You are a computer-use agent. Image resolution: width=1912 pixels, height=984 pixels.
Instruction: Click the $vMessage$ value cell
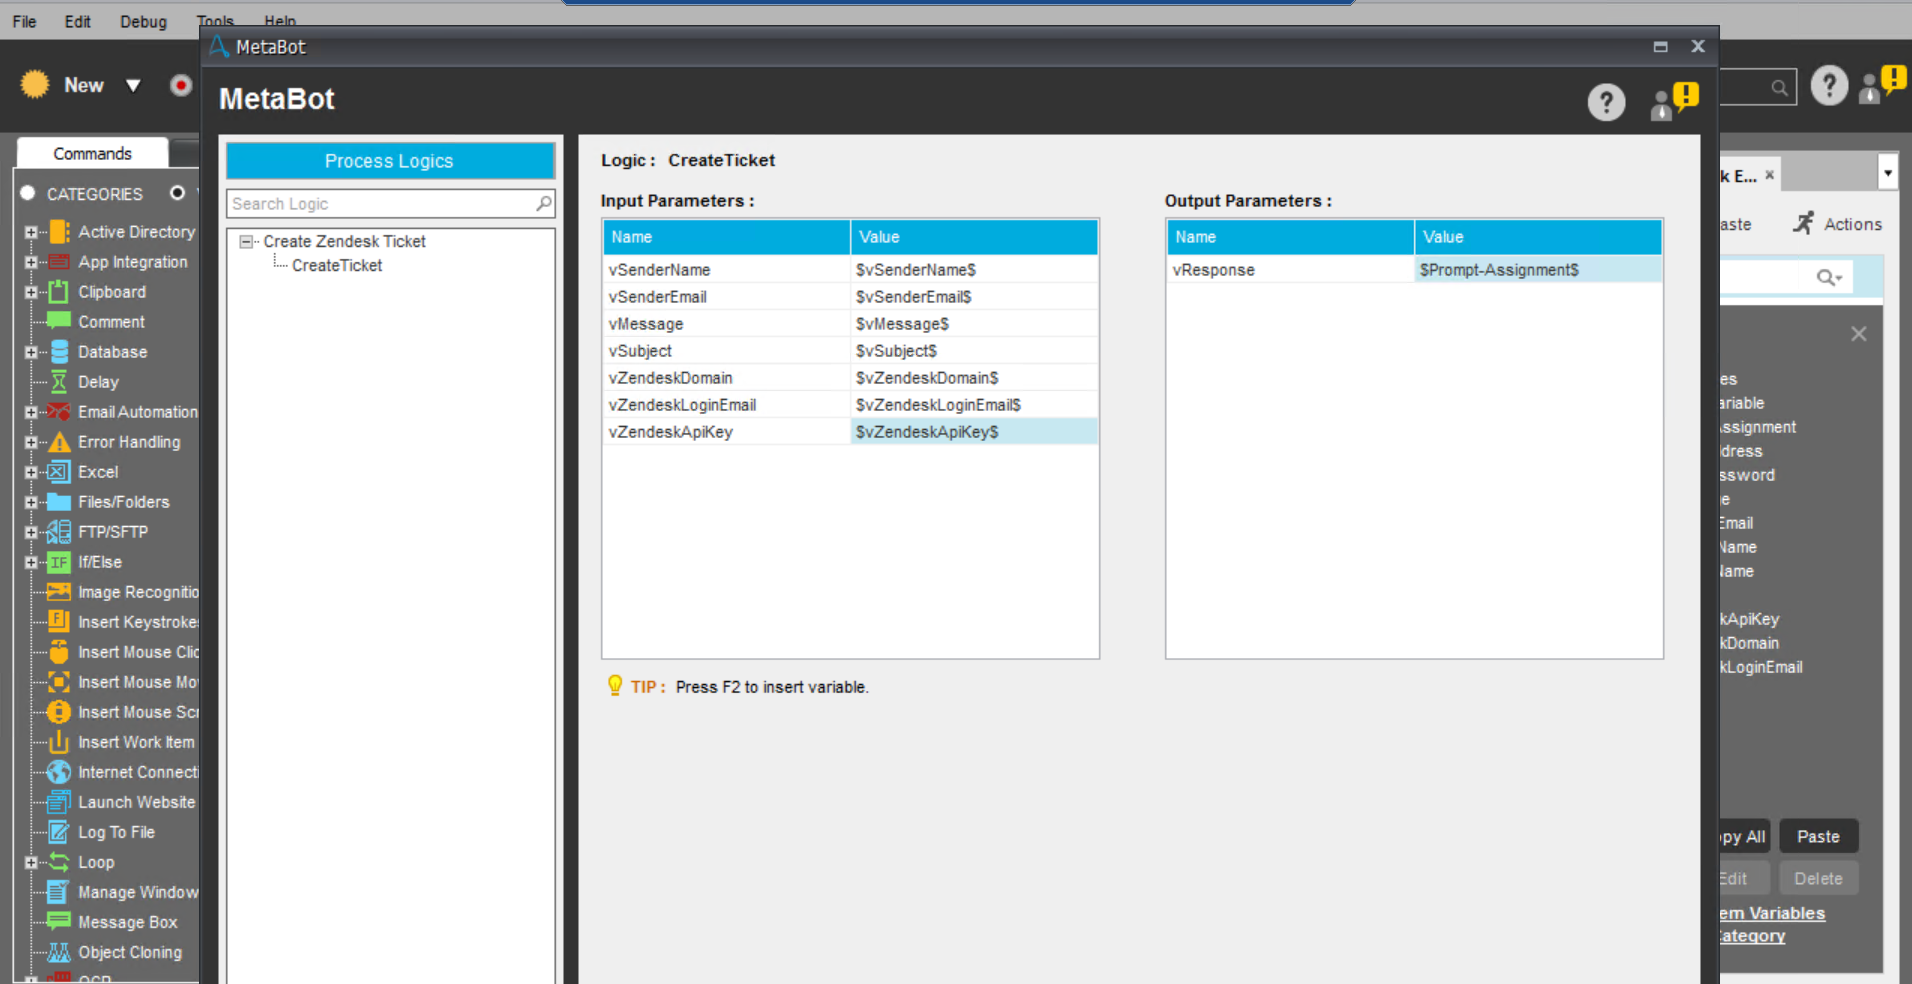(x=974, y=324)
